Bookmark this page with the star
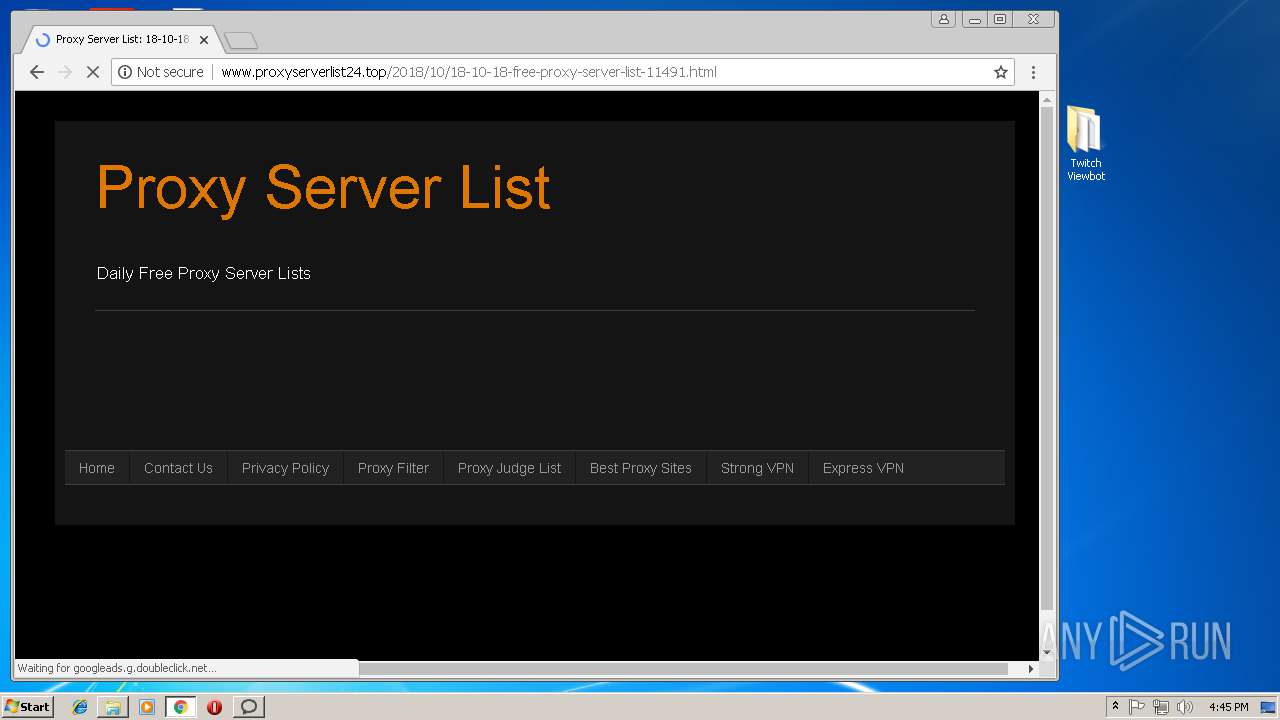The width and height of the screenshot is (1280, 720). [x=1000, y=72]
